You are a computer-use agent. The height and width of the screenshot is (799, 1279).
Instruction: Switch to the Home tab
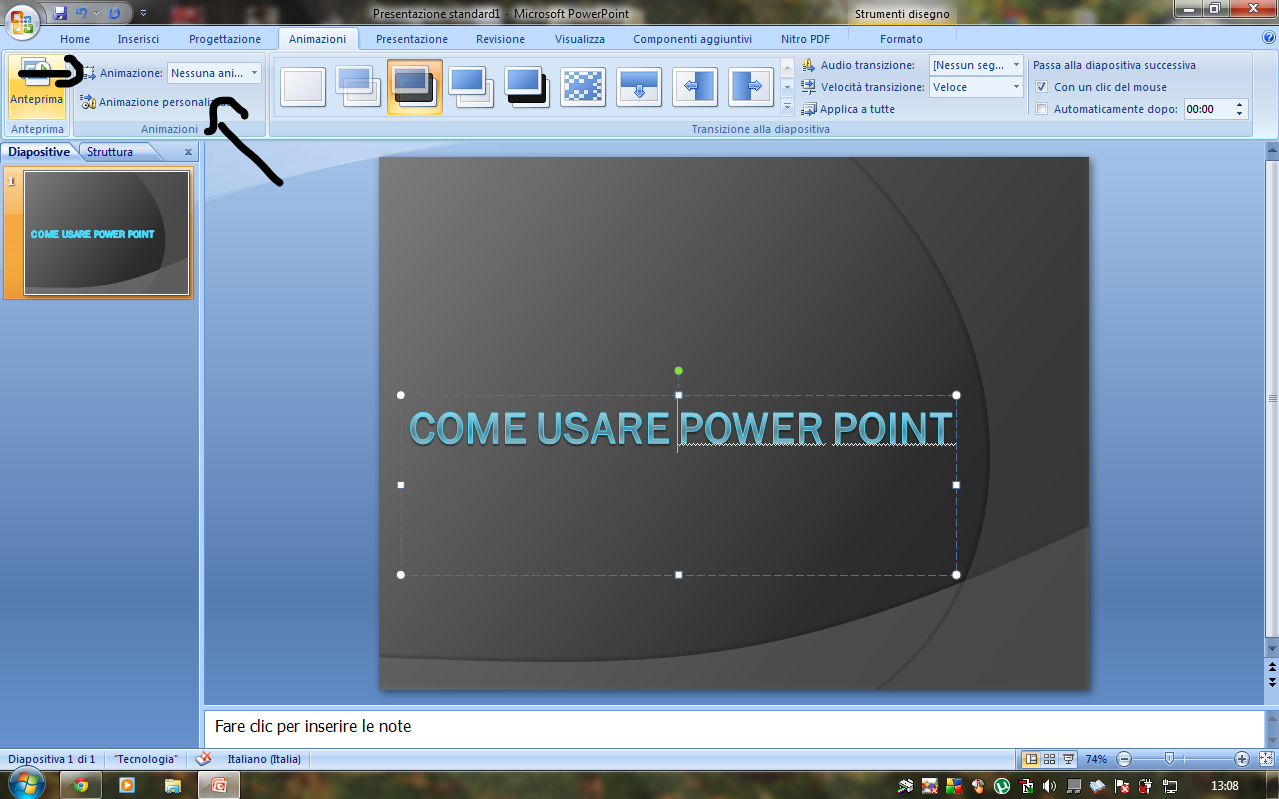point(75,39)
